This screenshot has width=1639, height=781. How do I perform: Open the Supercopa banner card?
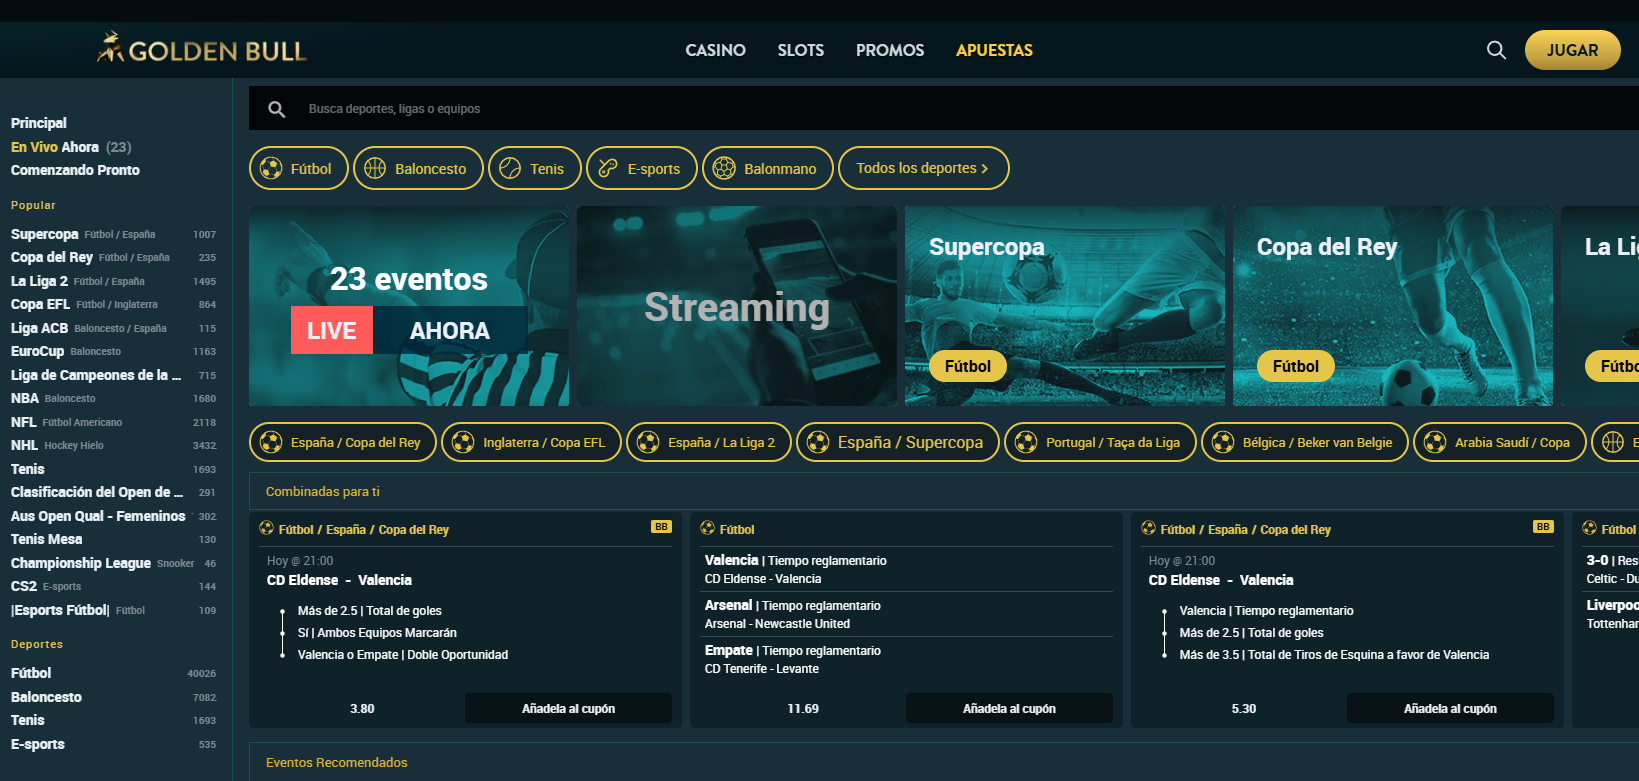(x=1065, y=306)
